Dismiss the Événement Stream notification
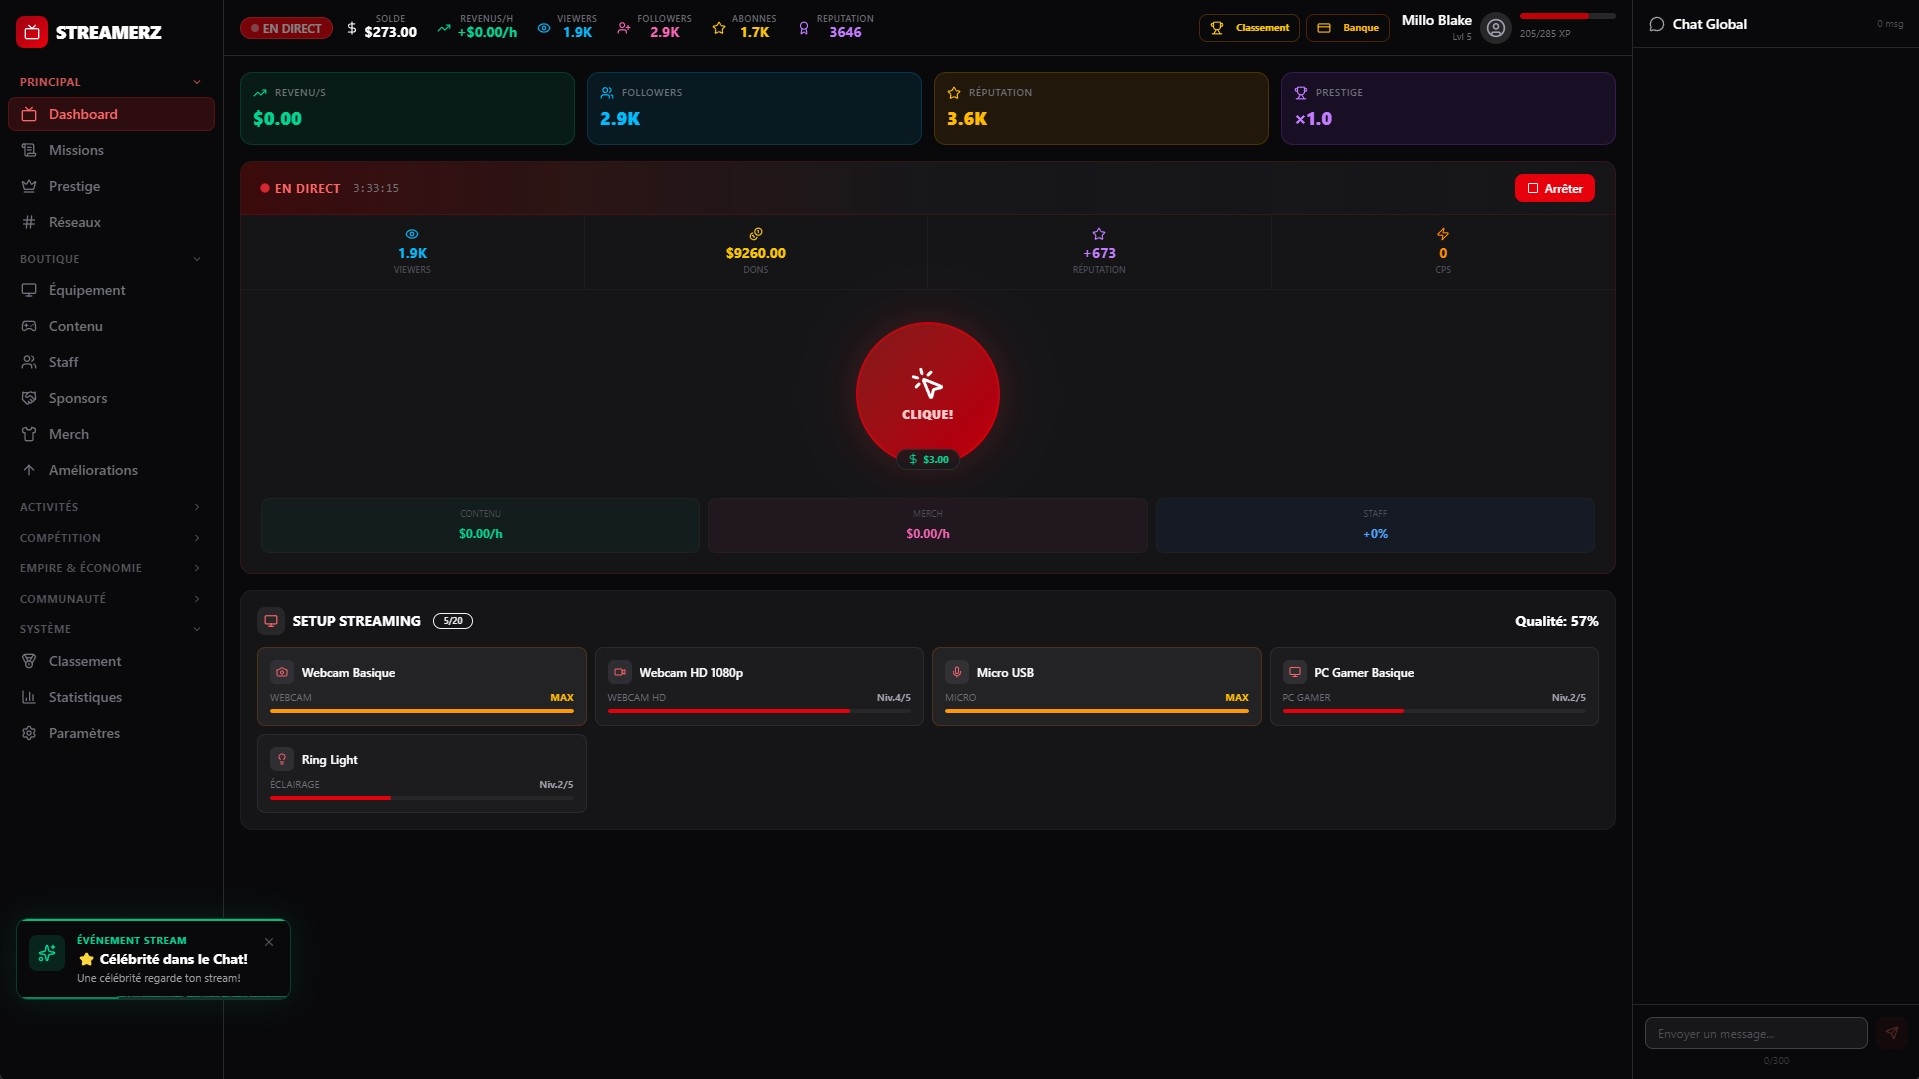The image size is (1919, 1079). click(x=269, y=942)
